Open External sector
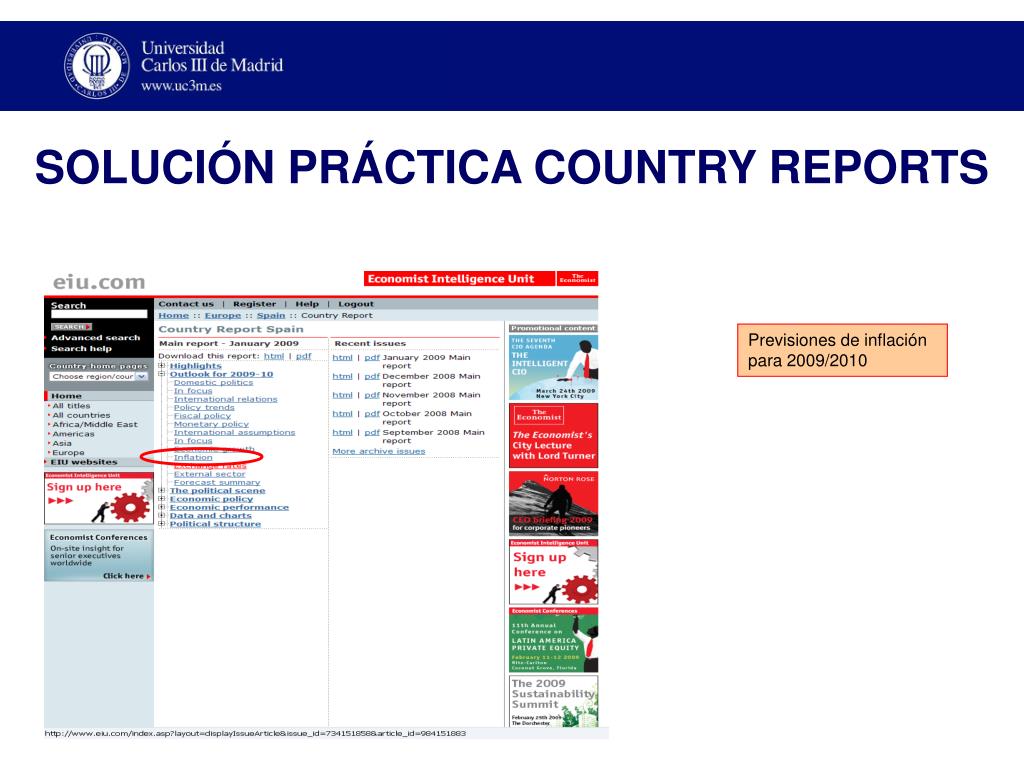The width and height of the screenshot is (1024, 768). pyautogui.click(x=209, y=474)
